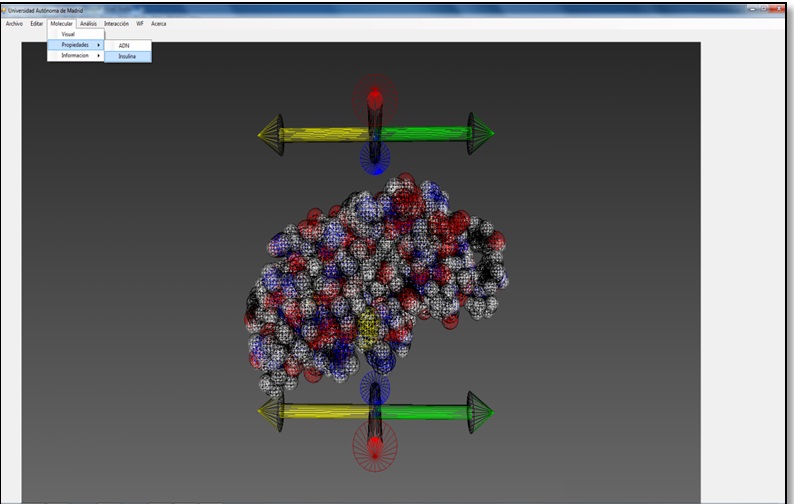The image size is (794, 504).
Task: Click the lower gizmo's green right arrow
Action: tap(436, 412)
